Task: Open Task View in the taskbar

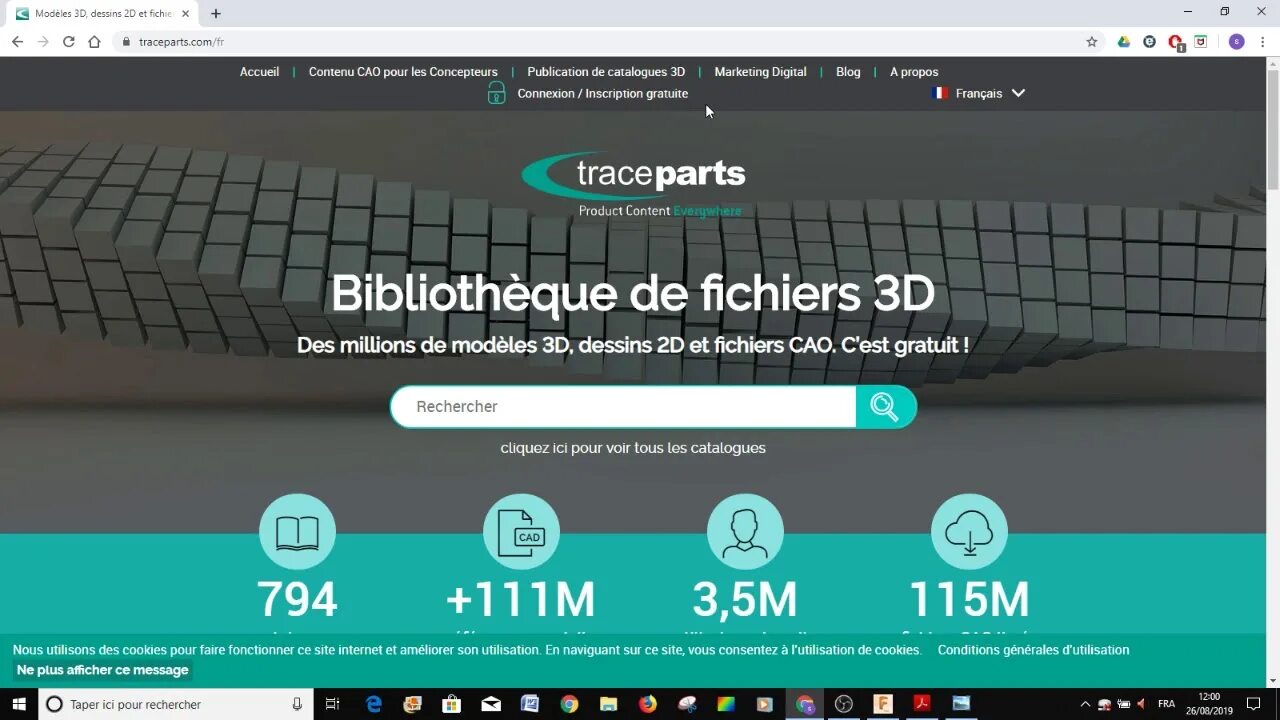Action: [333, 704]
